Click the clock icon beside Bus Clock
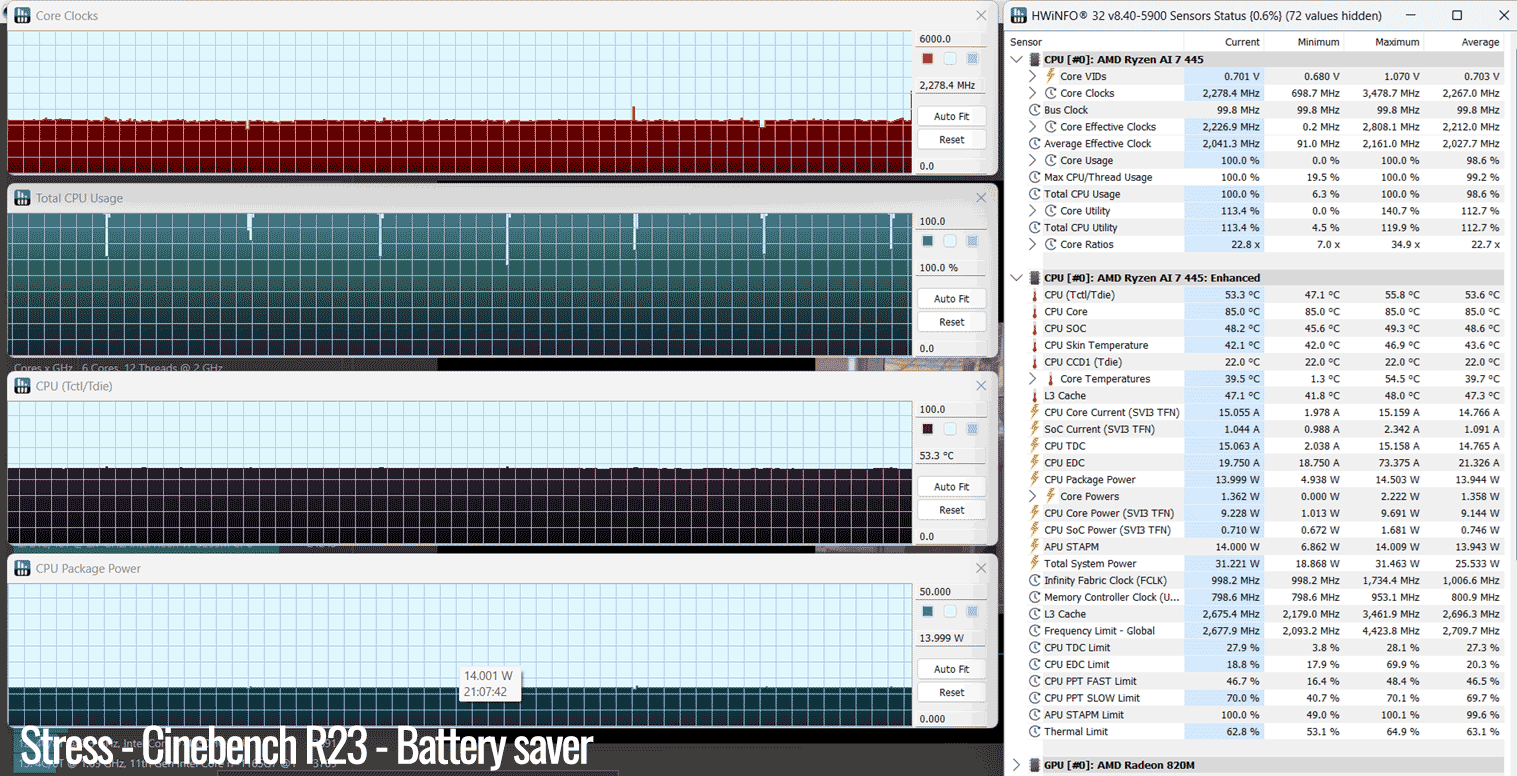The height and width of the screenshot is (776, 1517). coord(1034,110)
